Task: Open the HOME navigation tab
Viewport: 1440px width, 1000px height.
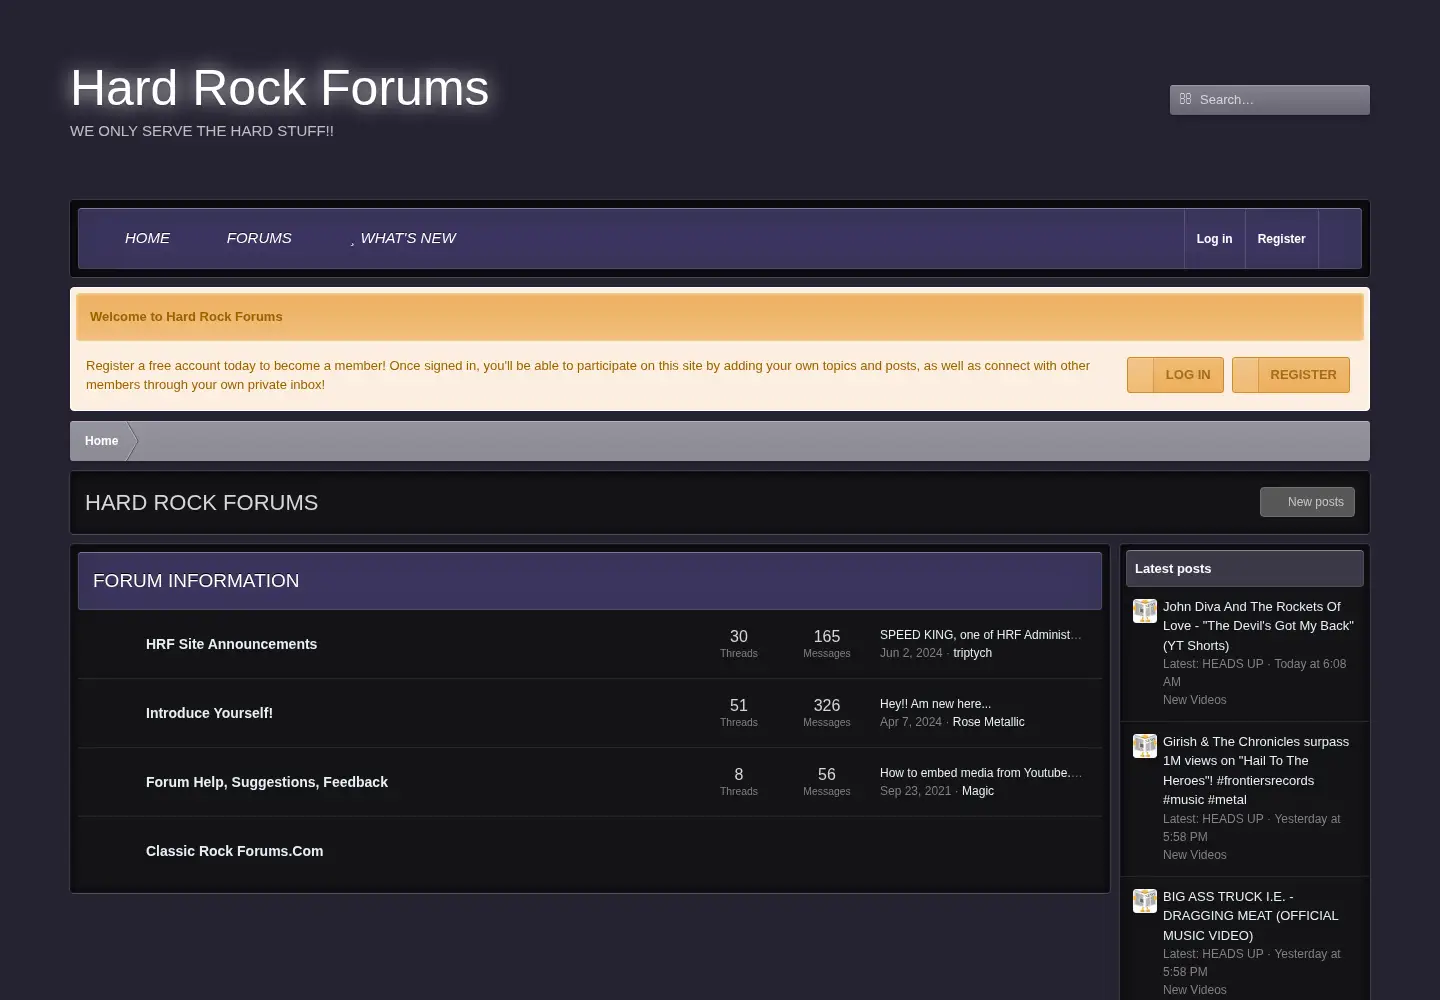Action: tap(147, 238)
